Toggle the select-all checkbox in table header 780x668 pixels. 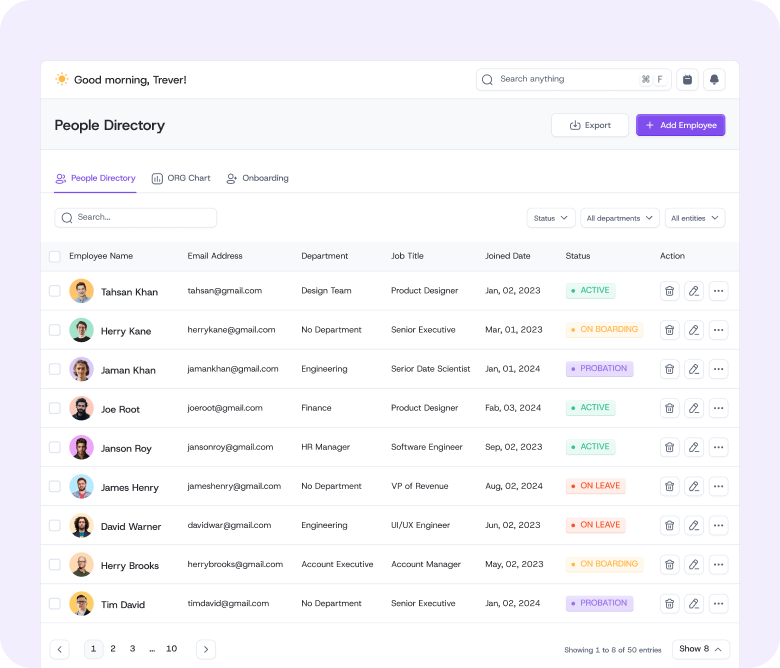point(55,256)
